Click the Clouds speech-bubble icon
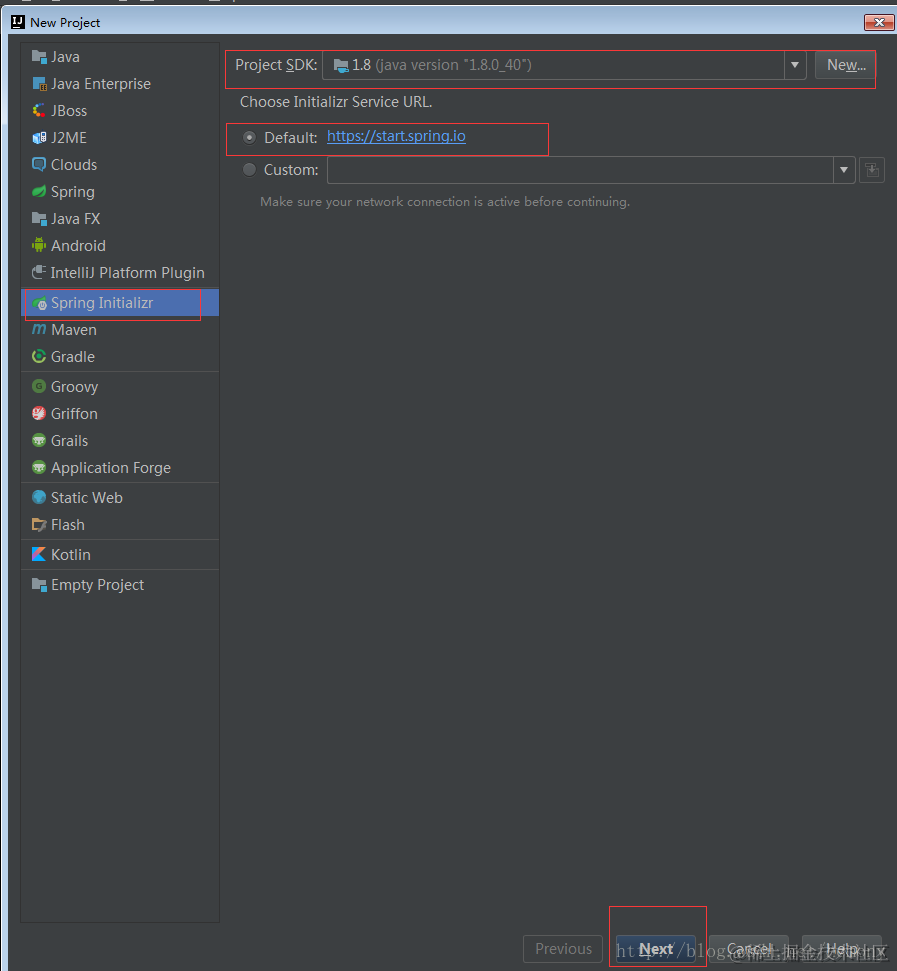Image resolution: width=897 pixels, height=971 pixels. (x=39, y=165)
